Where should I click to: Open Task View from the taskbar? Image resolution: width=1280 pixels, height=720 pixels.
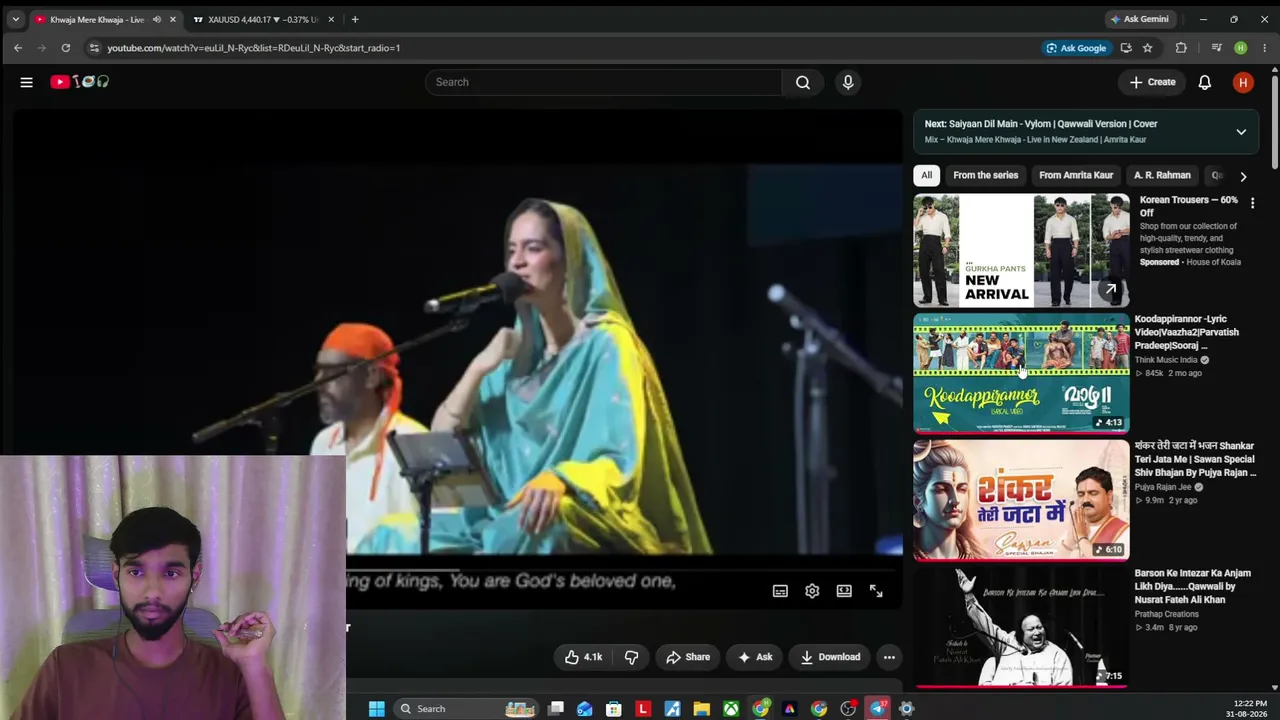point(556,709)
